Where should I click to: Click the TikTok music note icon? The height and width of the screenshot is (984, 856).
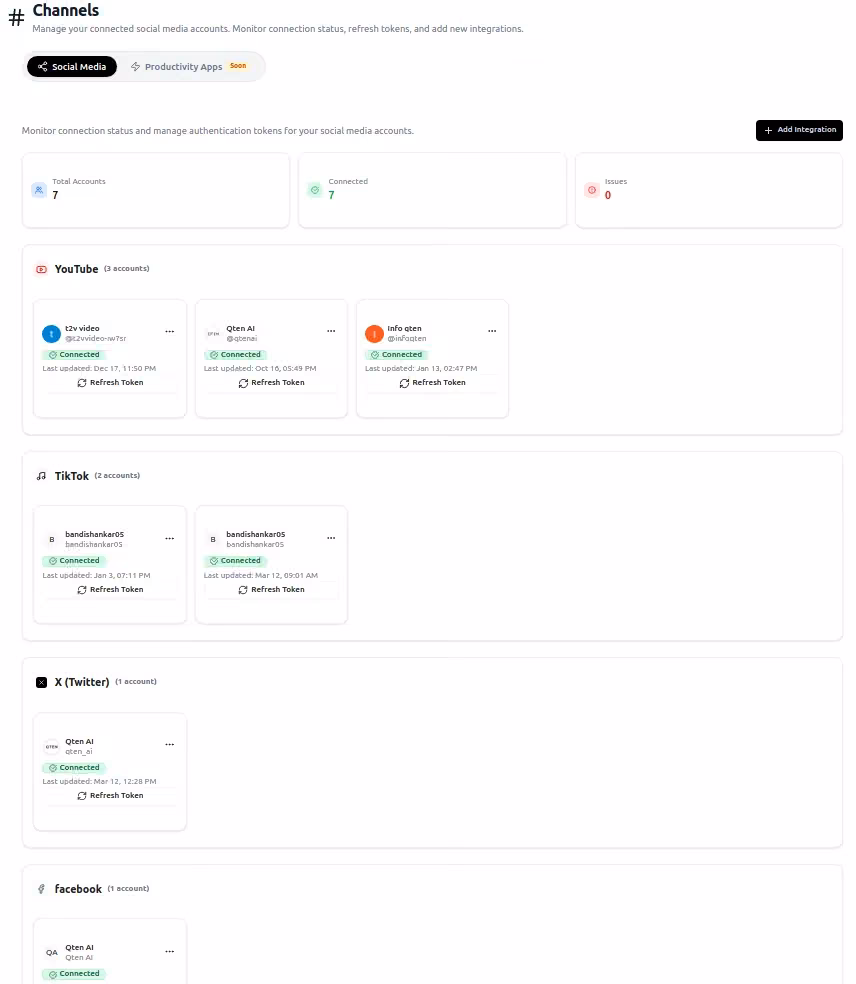pos(41,476)
